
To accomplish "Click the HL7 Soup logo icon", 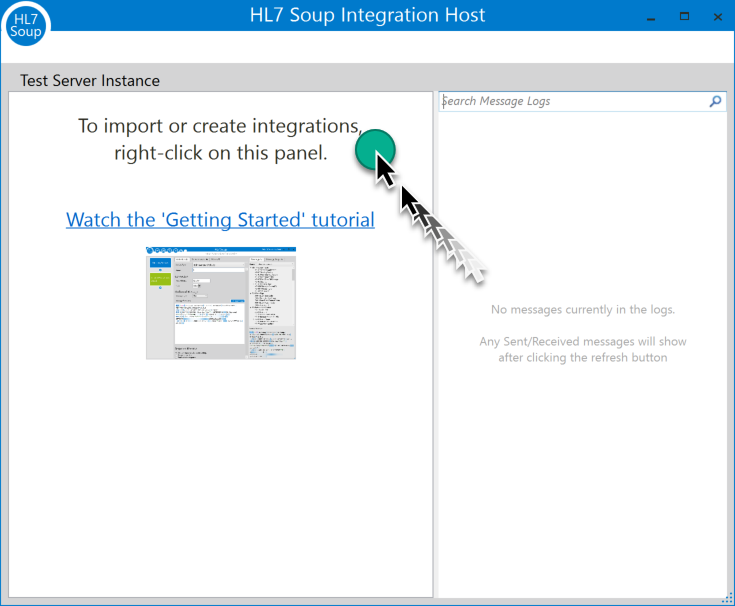I will (26, 25).
